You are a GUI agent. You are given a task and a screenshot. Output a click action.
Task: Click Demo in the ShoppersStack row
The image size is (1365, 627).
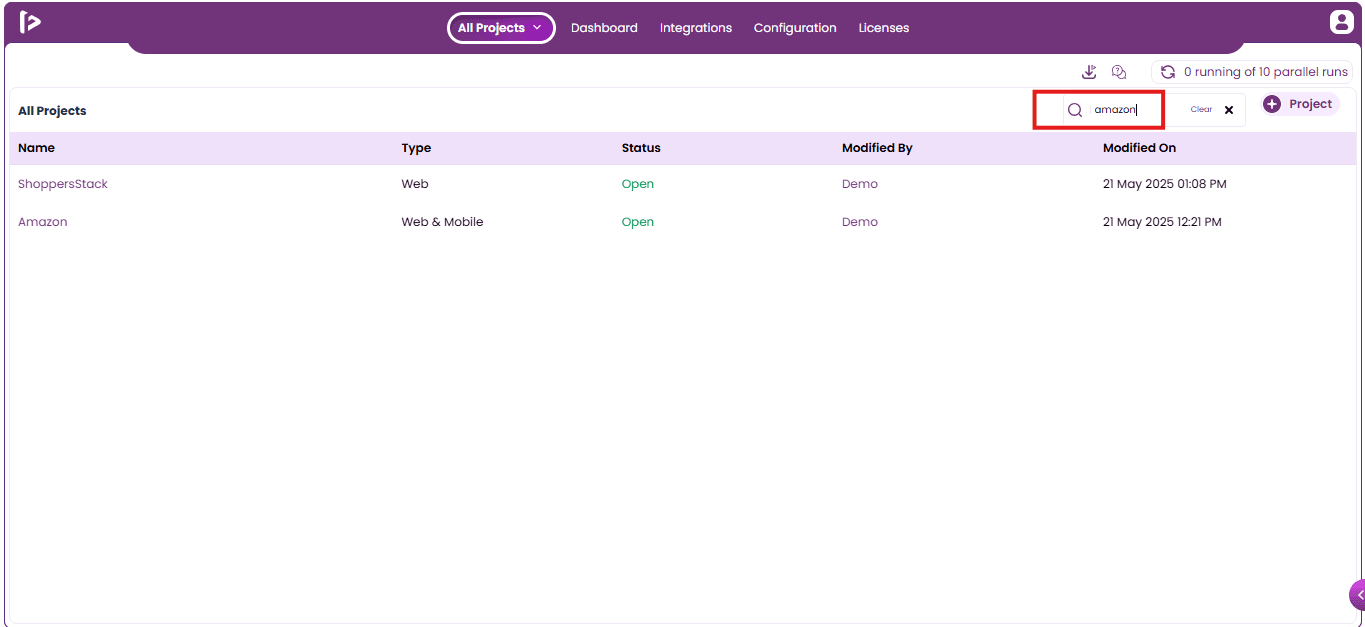point(860,184)
